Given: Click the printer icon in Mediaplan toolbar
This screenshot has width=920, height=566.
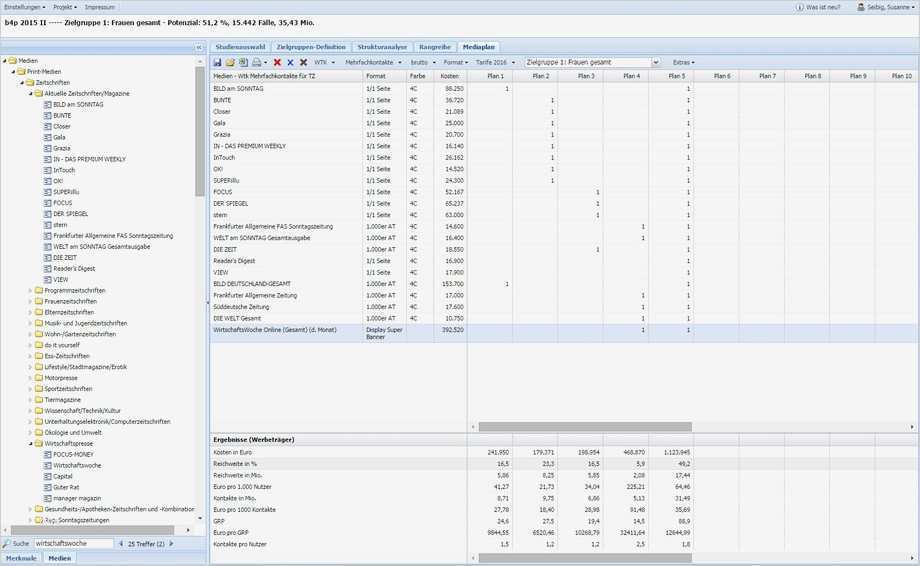Looking at the screenshot, I should coord(256,62).
